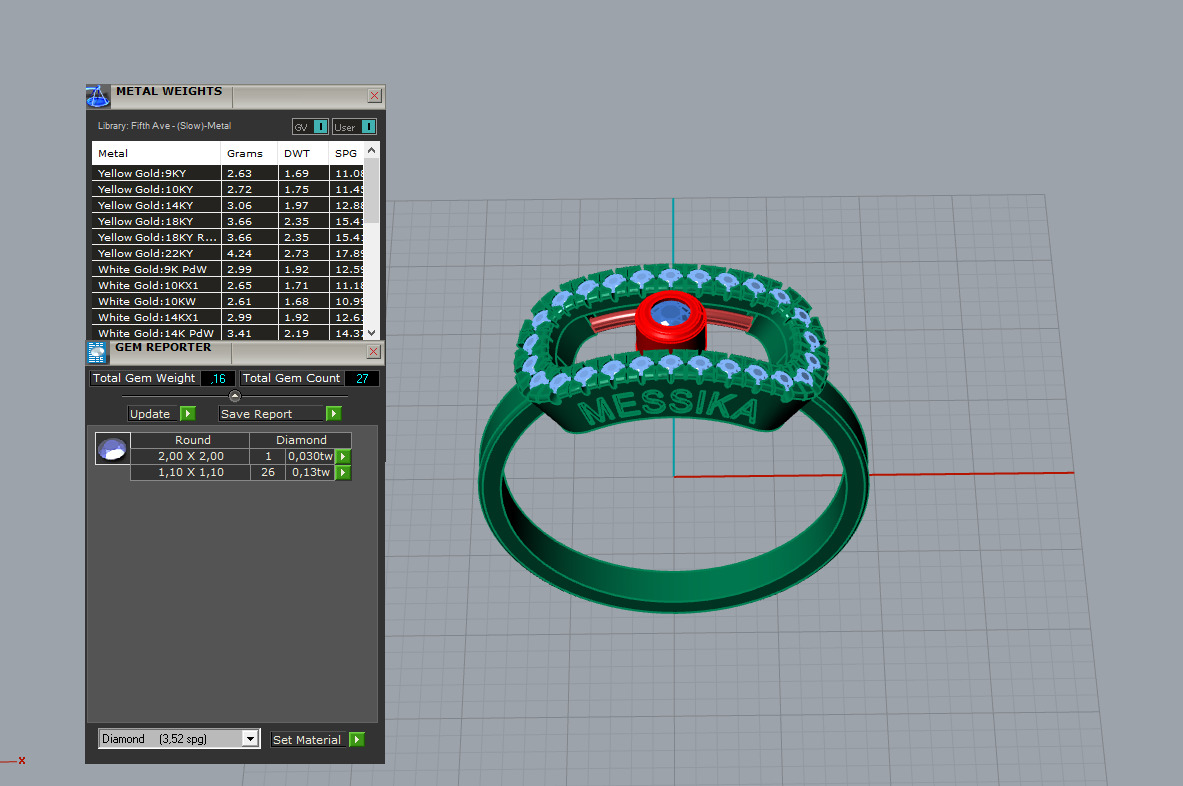
Task: Click the Total Gem Weight value ,16
Action: [x=218, y=379]
